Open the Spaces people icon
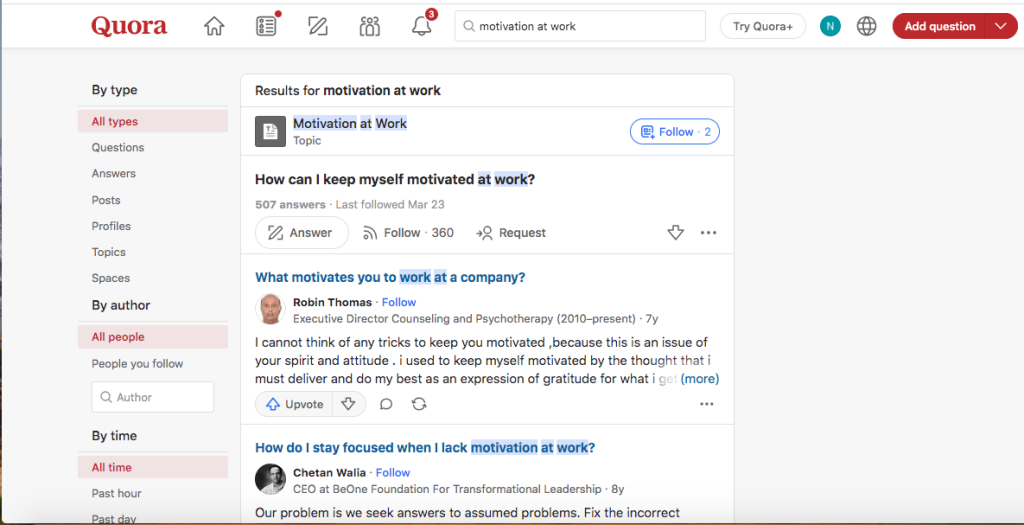 370,26
